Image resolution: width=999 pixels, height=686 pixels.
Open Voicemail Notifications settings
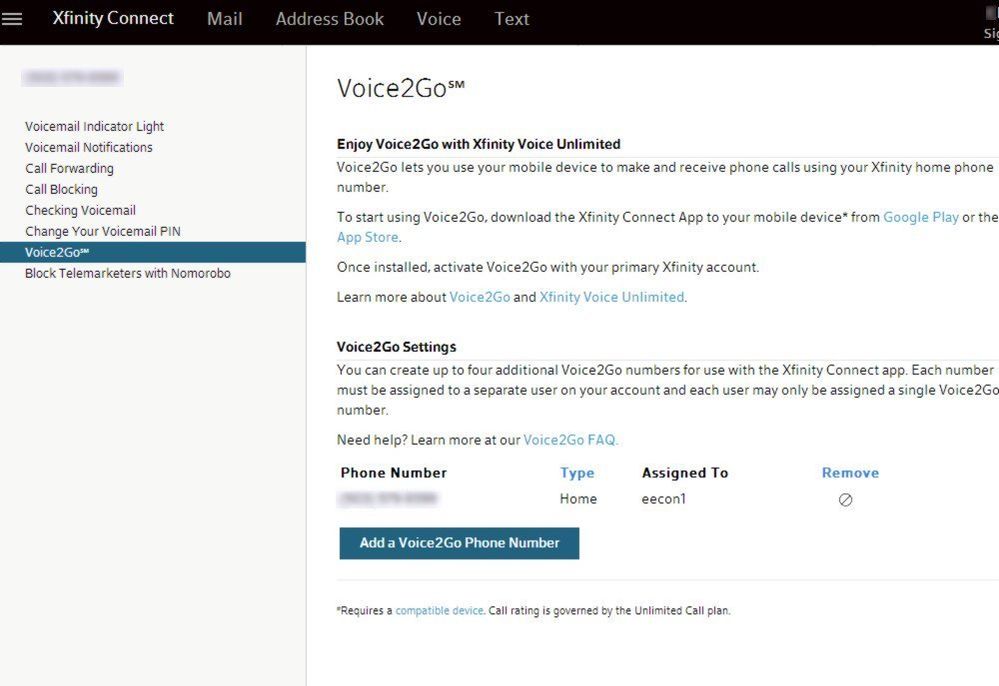coord(89,148)
